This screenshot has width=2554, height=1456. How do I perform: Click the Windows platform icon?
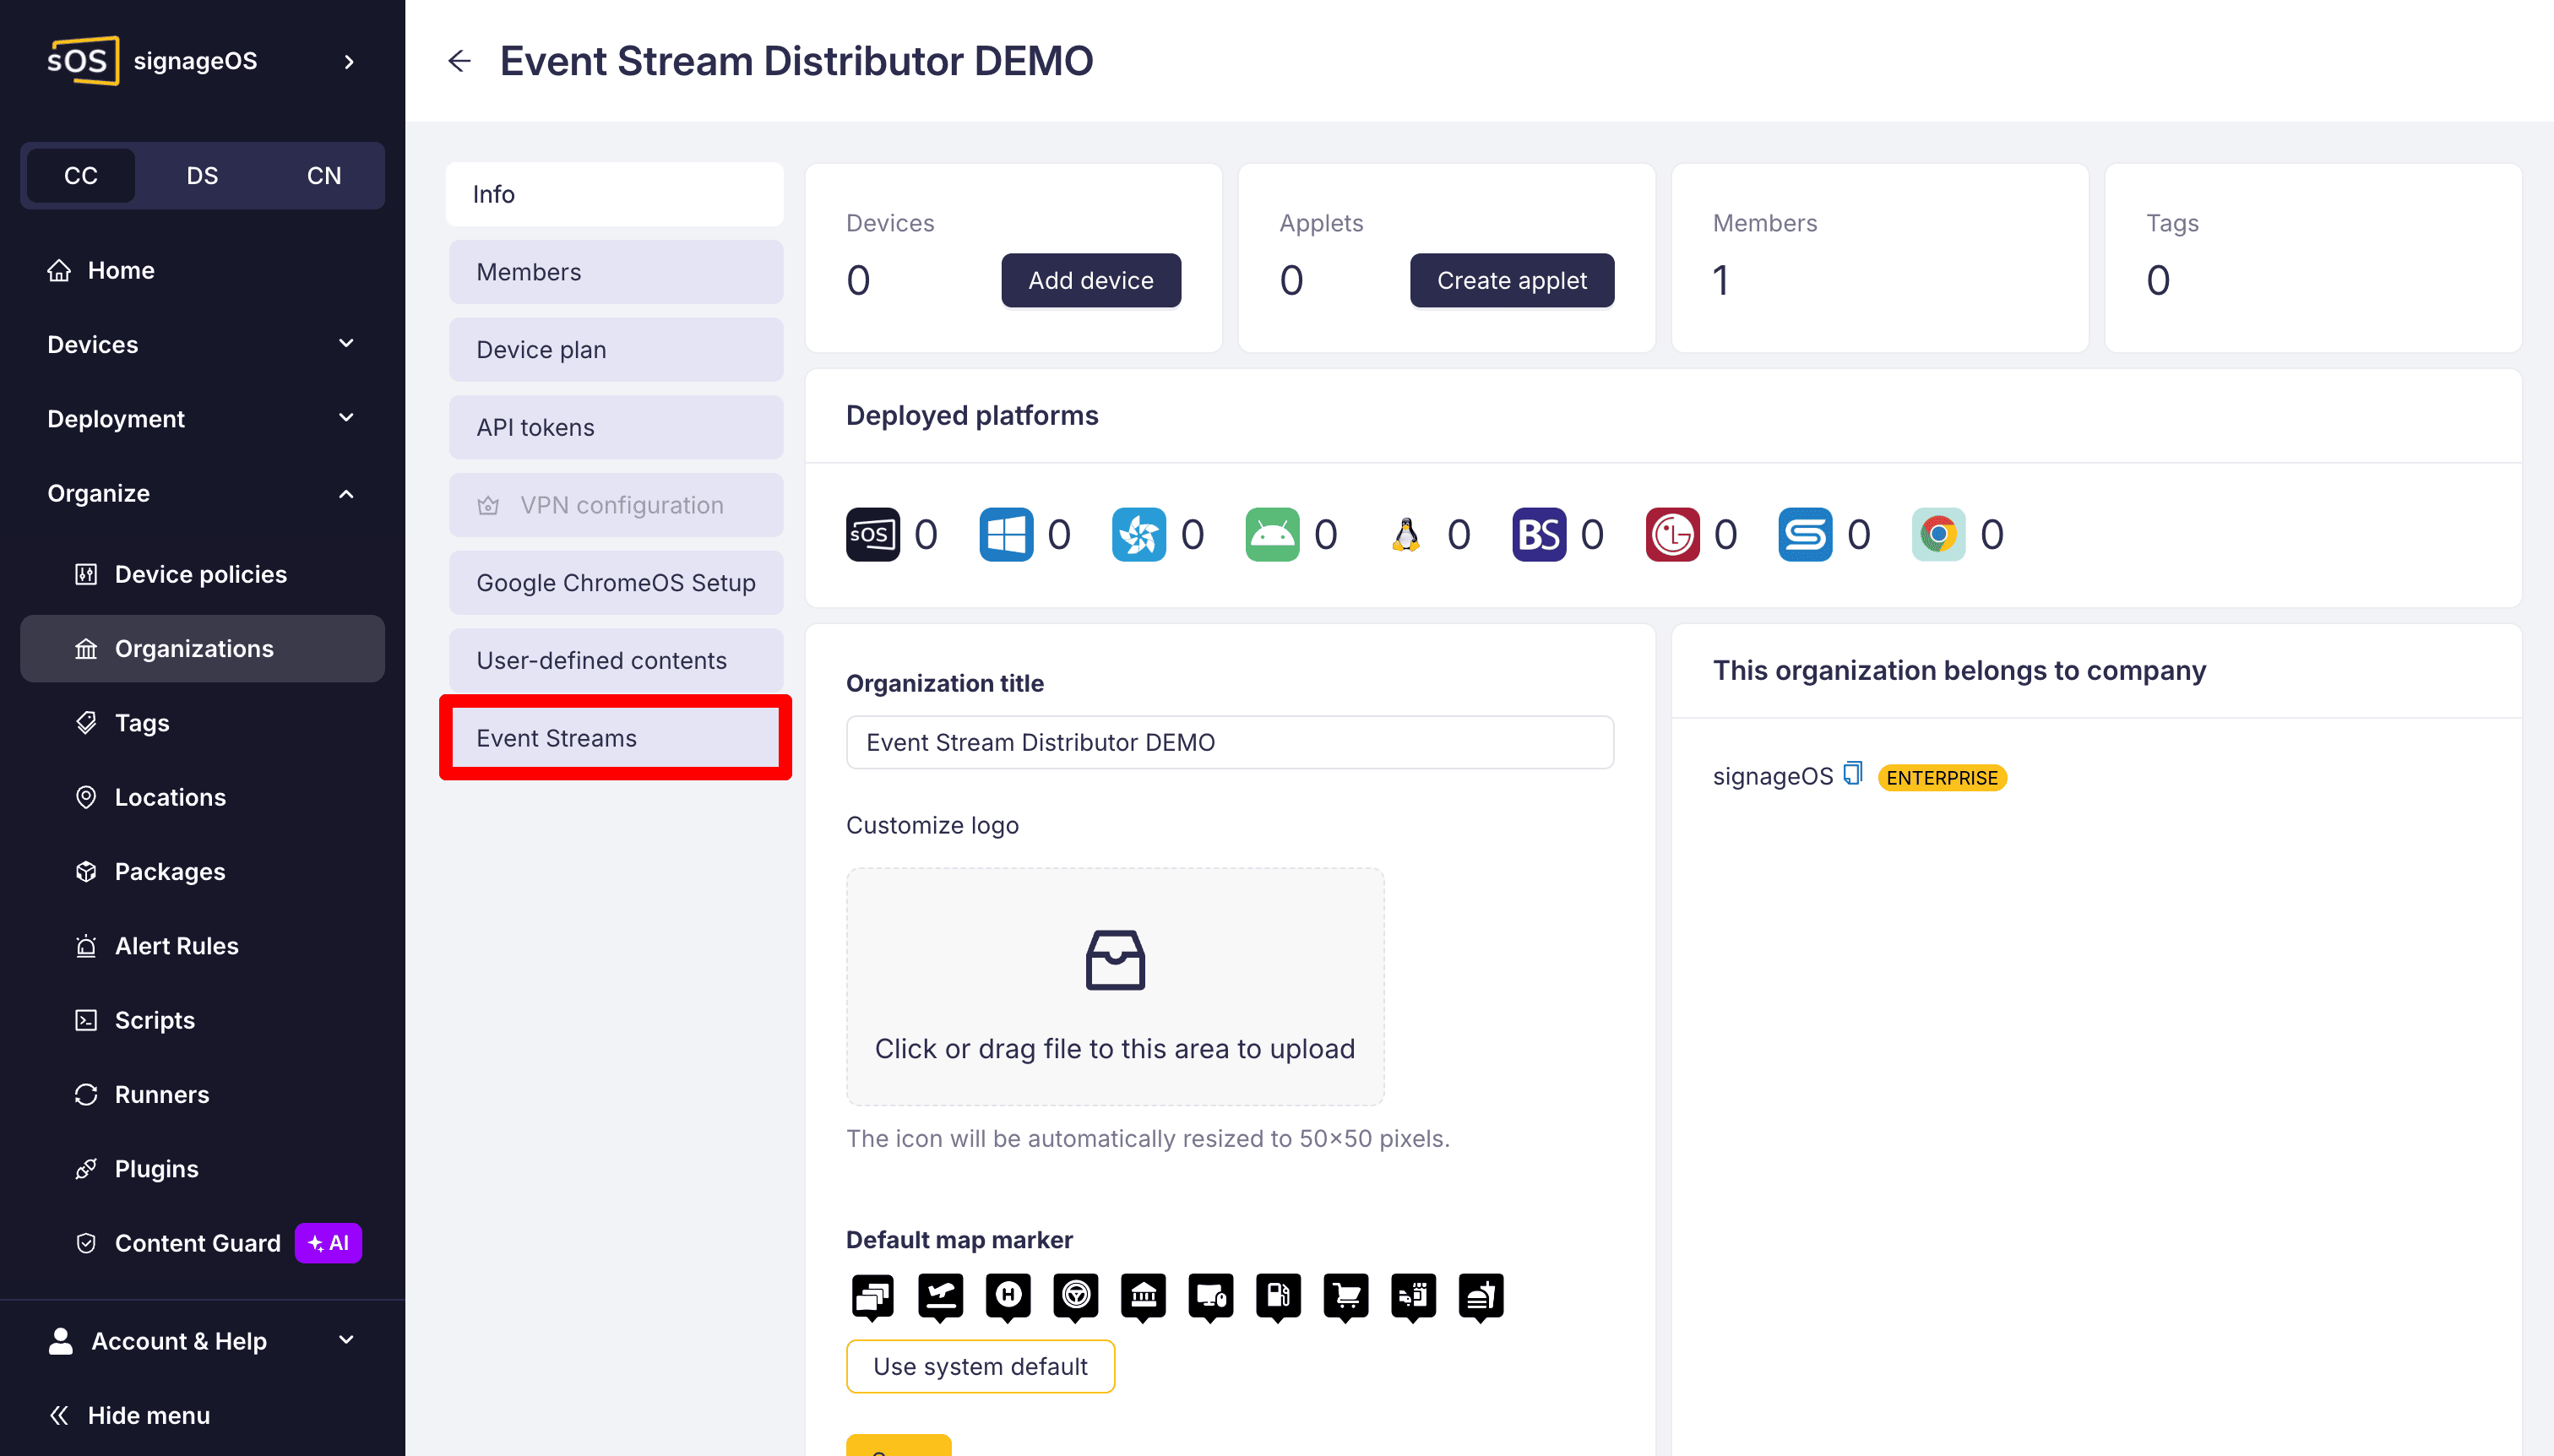coord(1005,534)
